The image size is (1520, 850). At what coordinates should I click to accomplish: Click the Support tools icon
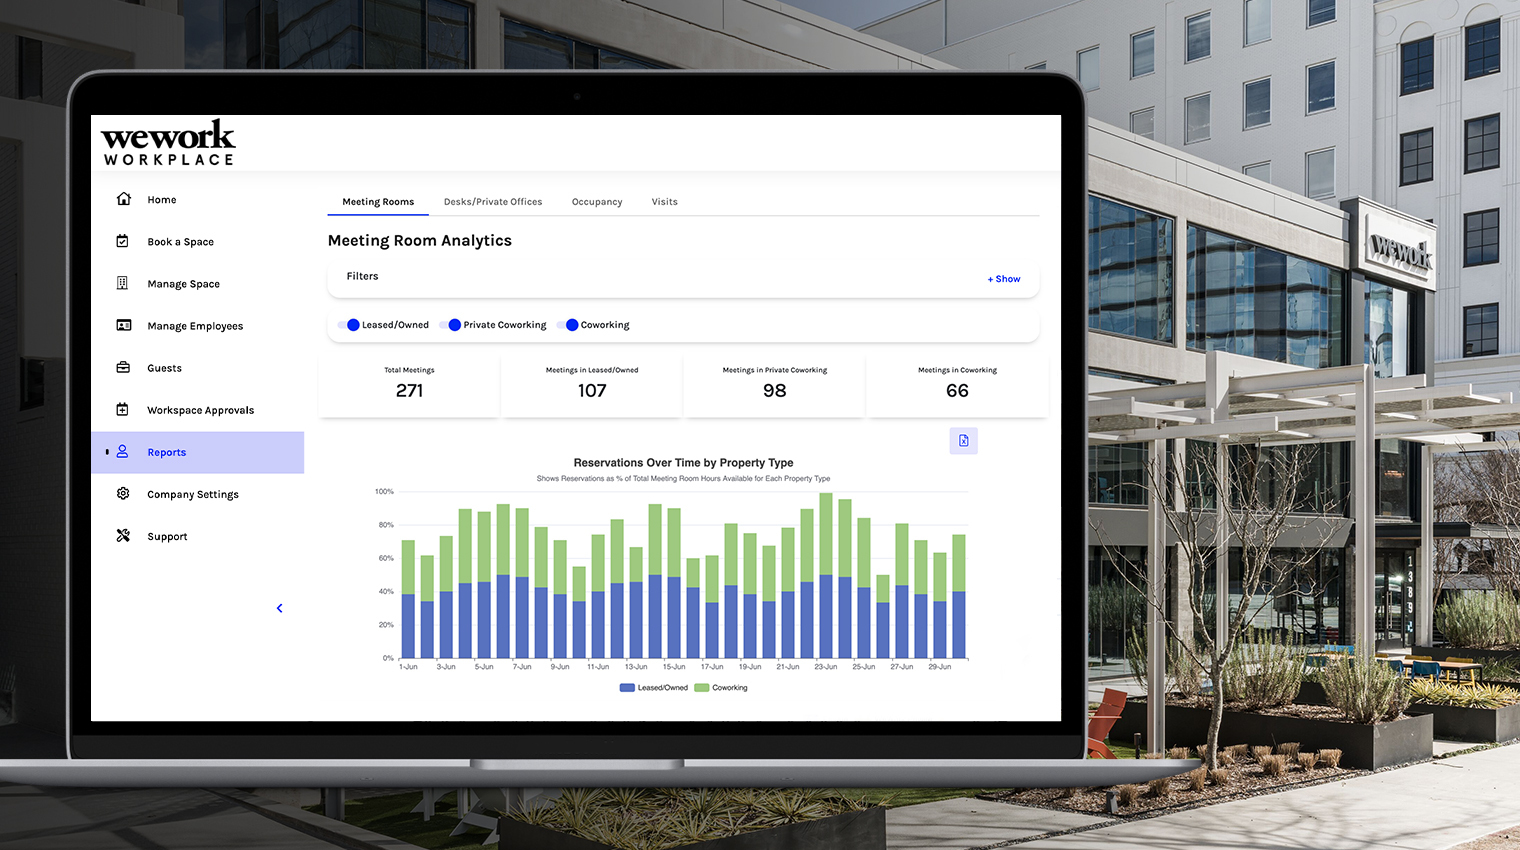tap(123, 536)
